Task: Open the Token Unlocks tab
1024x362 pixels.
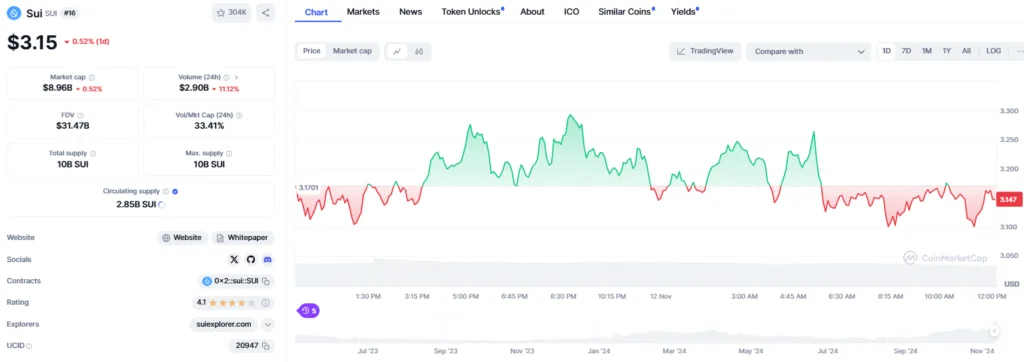Action: (x=471, y=12)
